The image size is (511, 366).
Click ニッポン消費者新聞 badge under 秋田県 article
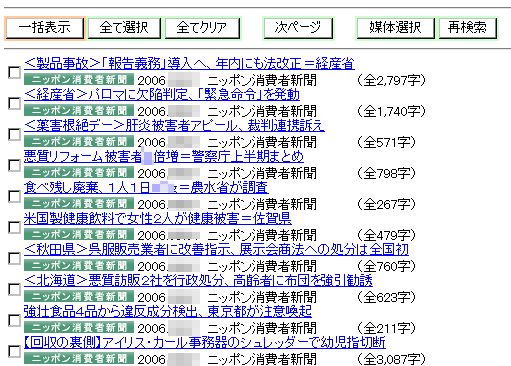click(79, 265)
